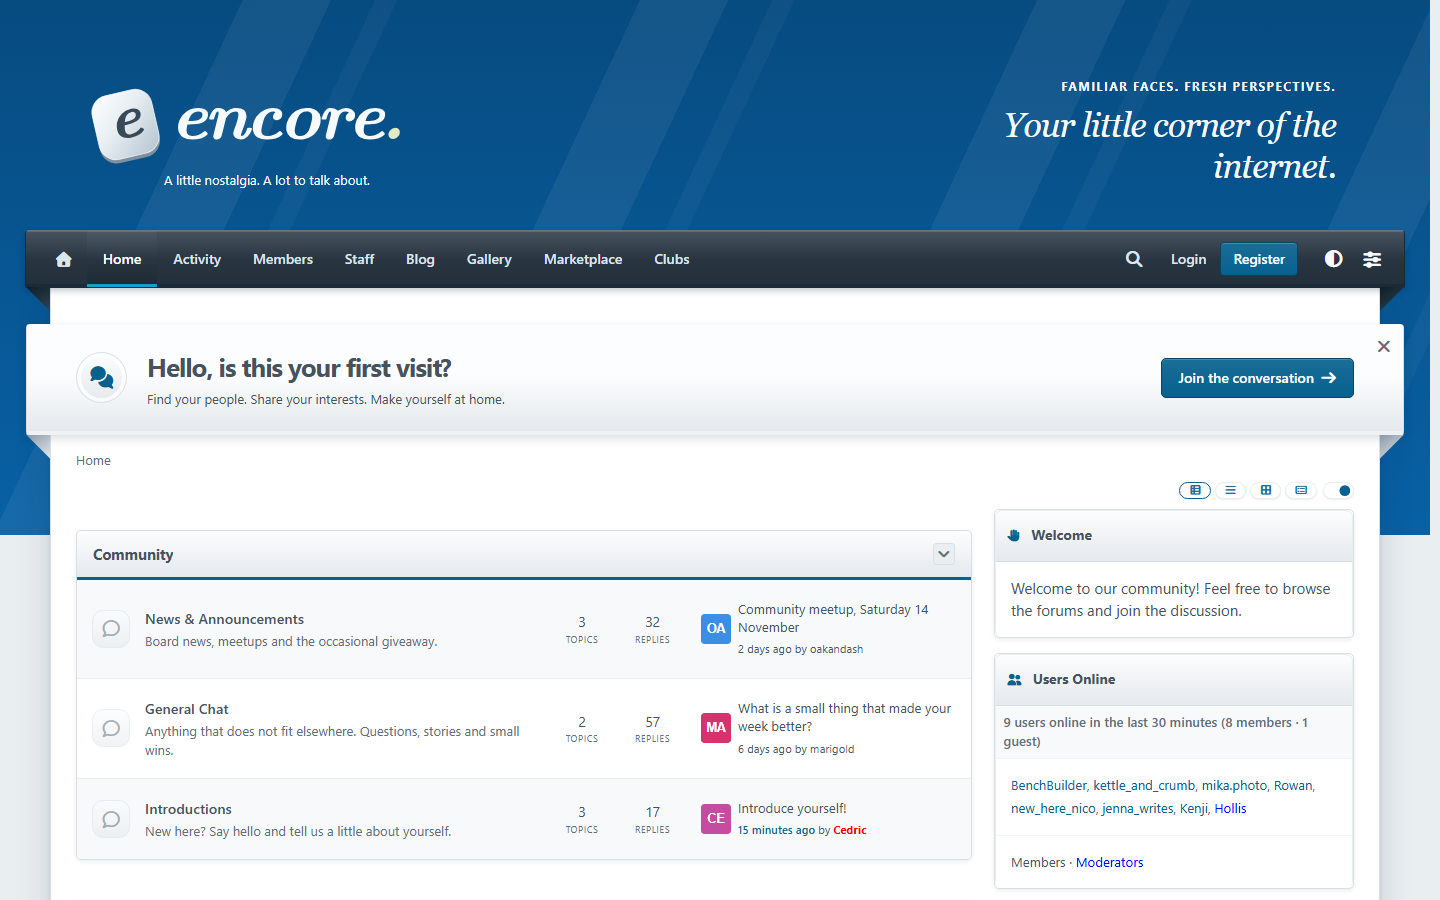Image resolution: width=1440 pixels, height=900 pixels.
Task: Click the General Chat forum bubble icon
Action: pos(111,728)
